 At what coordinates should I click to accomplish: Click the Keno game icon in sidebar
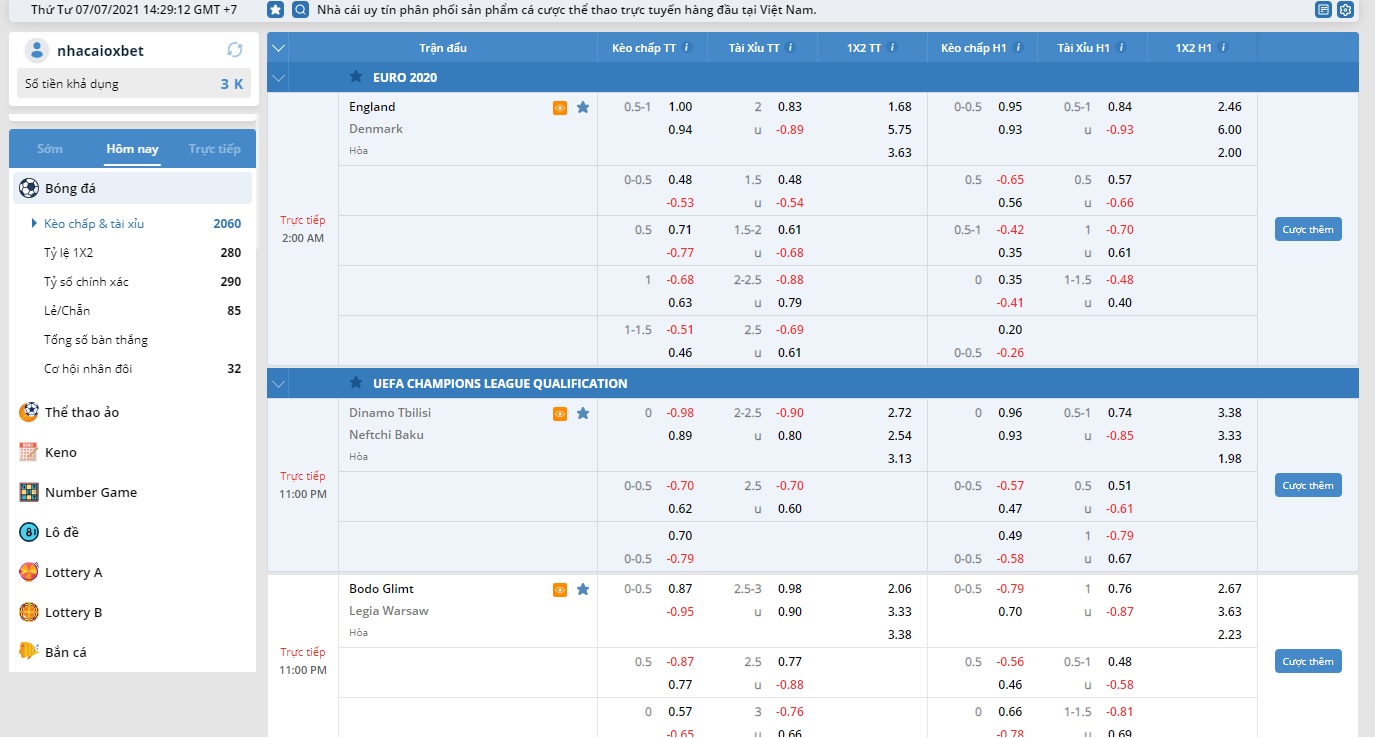click(x=28, y=452)
